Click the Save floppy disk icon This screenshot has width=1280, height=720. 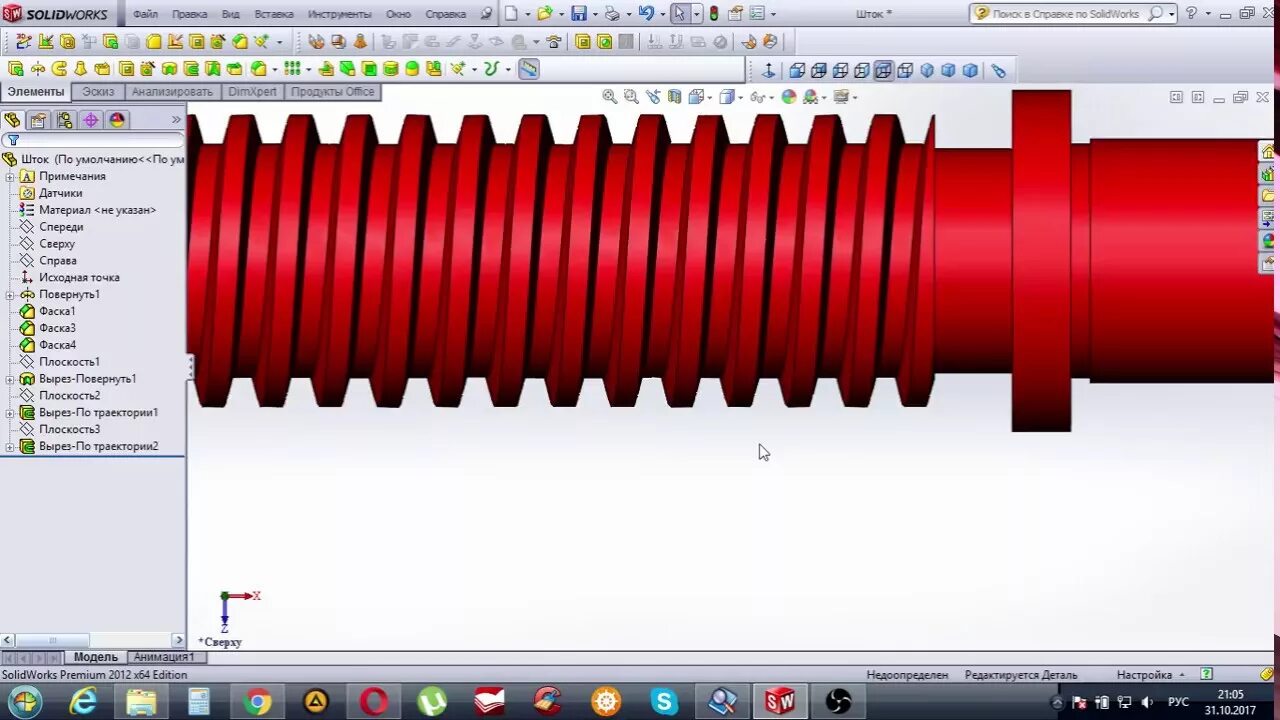[x=579, y=14]
